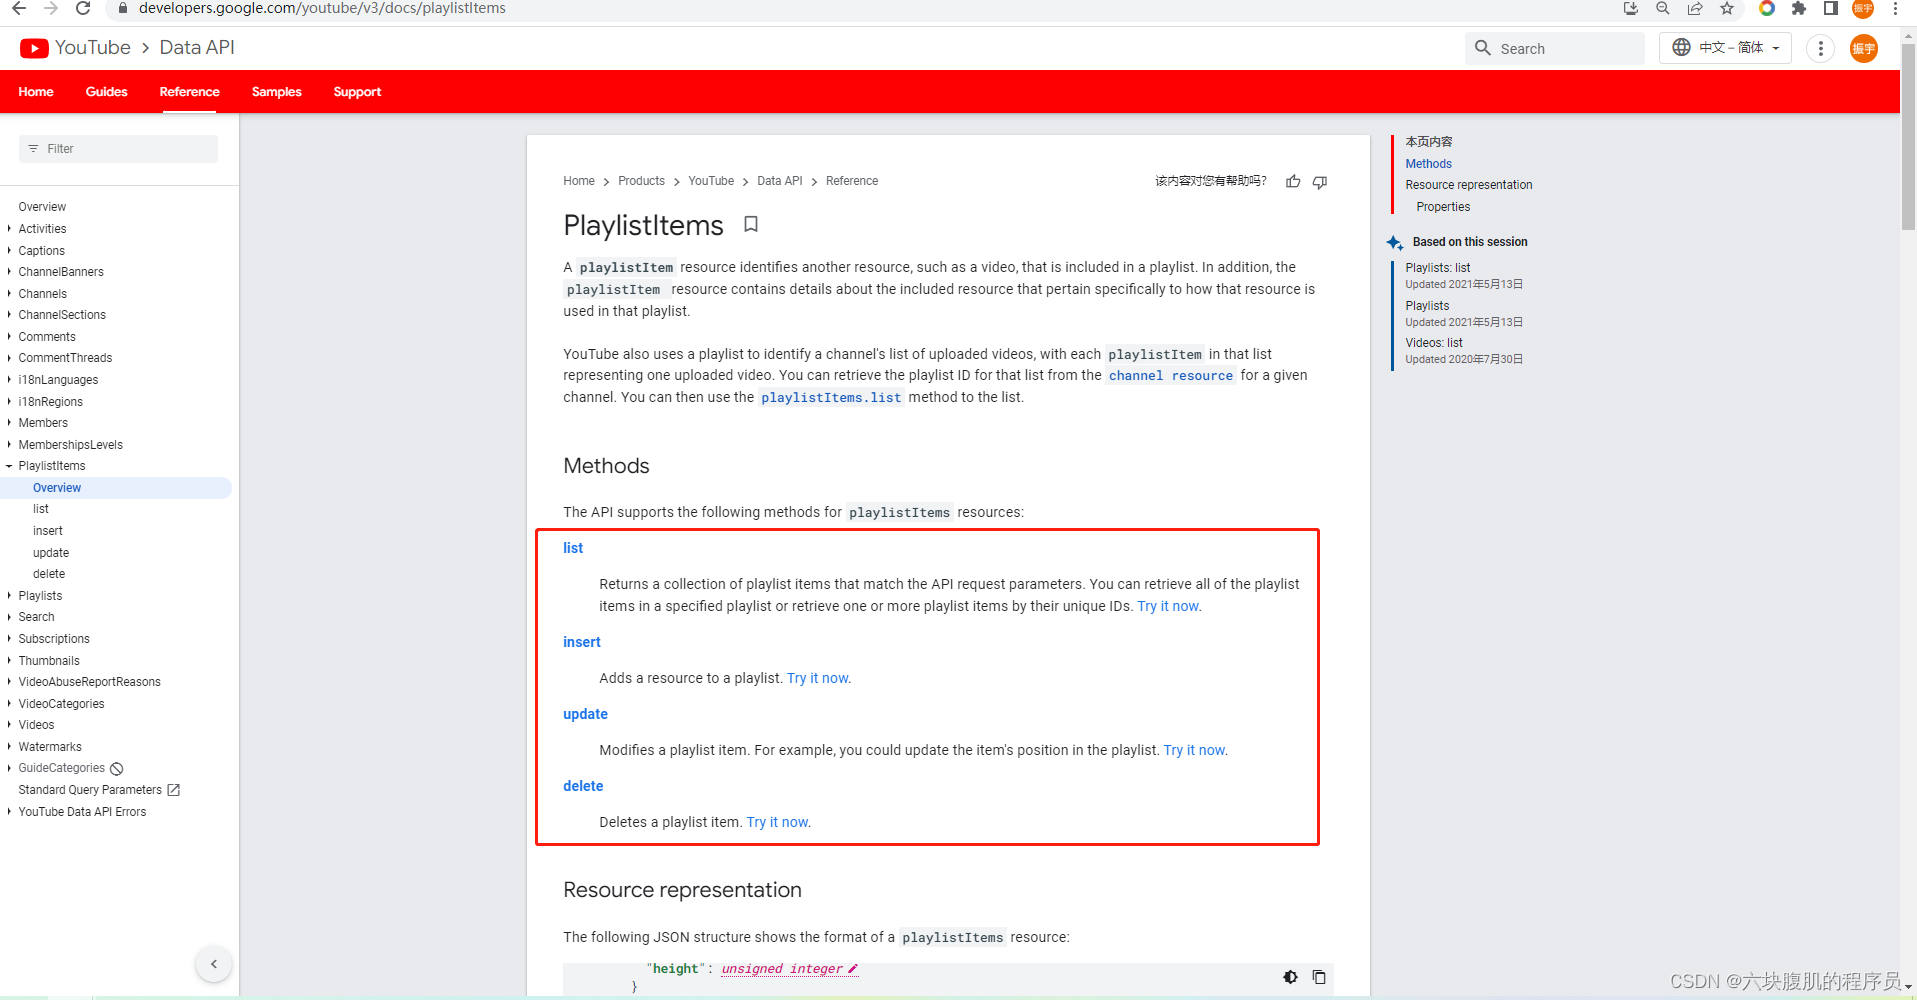Expand the Captions tree item
Image resolution: width=1917 pixels, height=1000 pixels.
[x=9, y=251]
